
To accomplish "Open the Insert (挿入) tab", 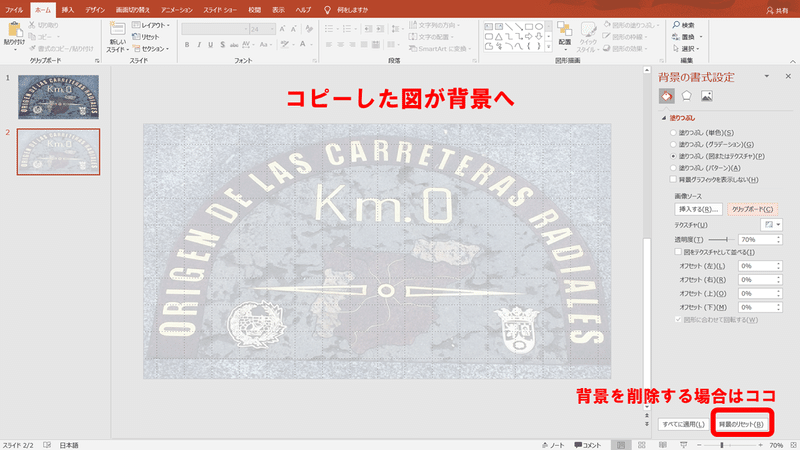I will coord(68,10).
